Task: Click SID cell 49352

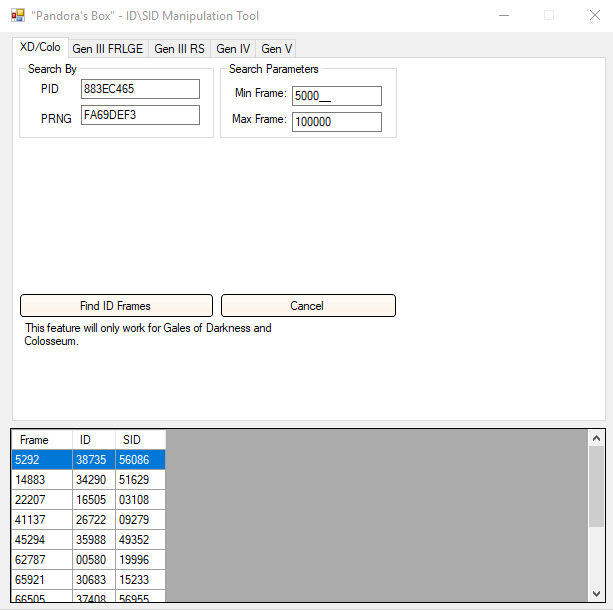Action: click(x=140, y=540)
